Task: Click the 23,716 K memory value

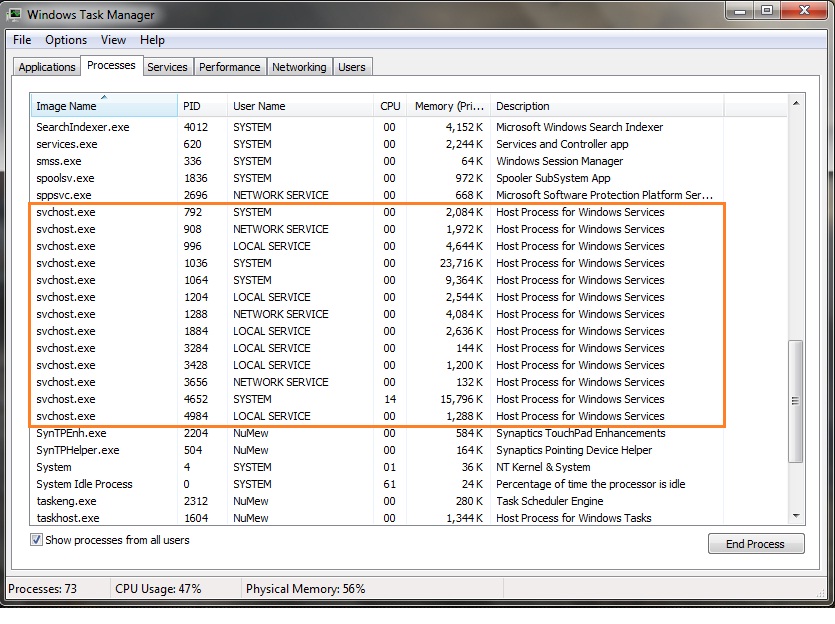Action: pyautogui.click(x=462, y=264)
